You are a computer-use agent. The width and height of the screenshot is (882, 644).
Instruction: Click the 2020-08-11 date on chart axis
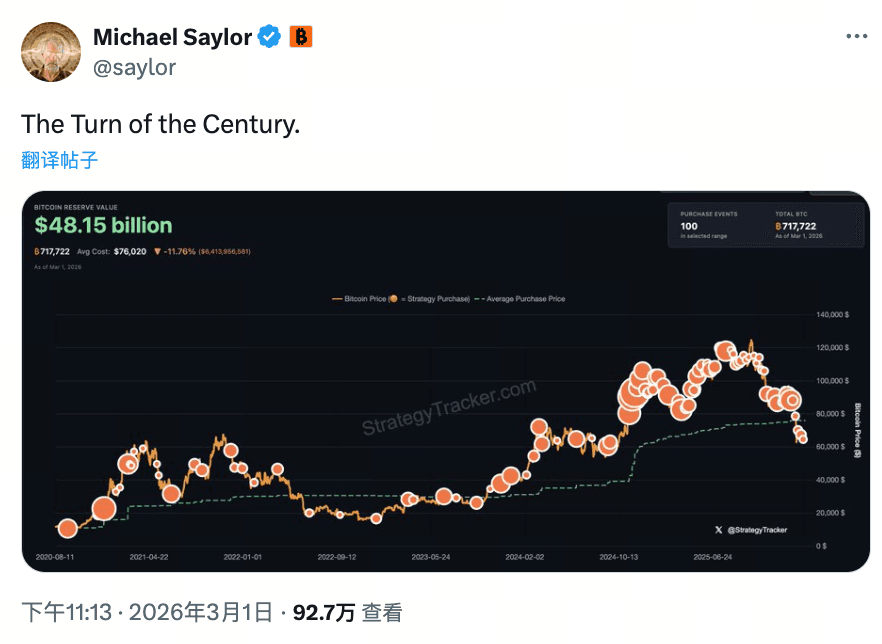coord(55,556)
